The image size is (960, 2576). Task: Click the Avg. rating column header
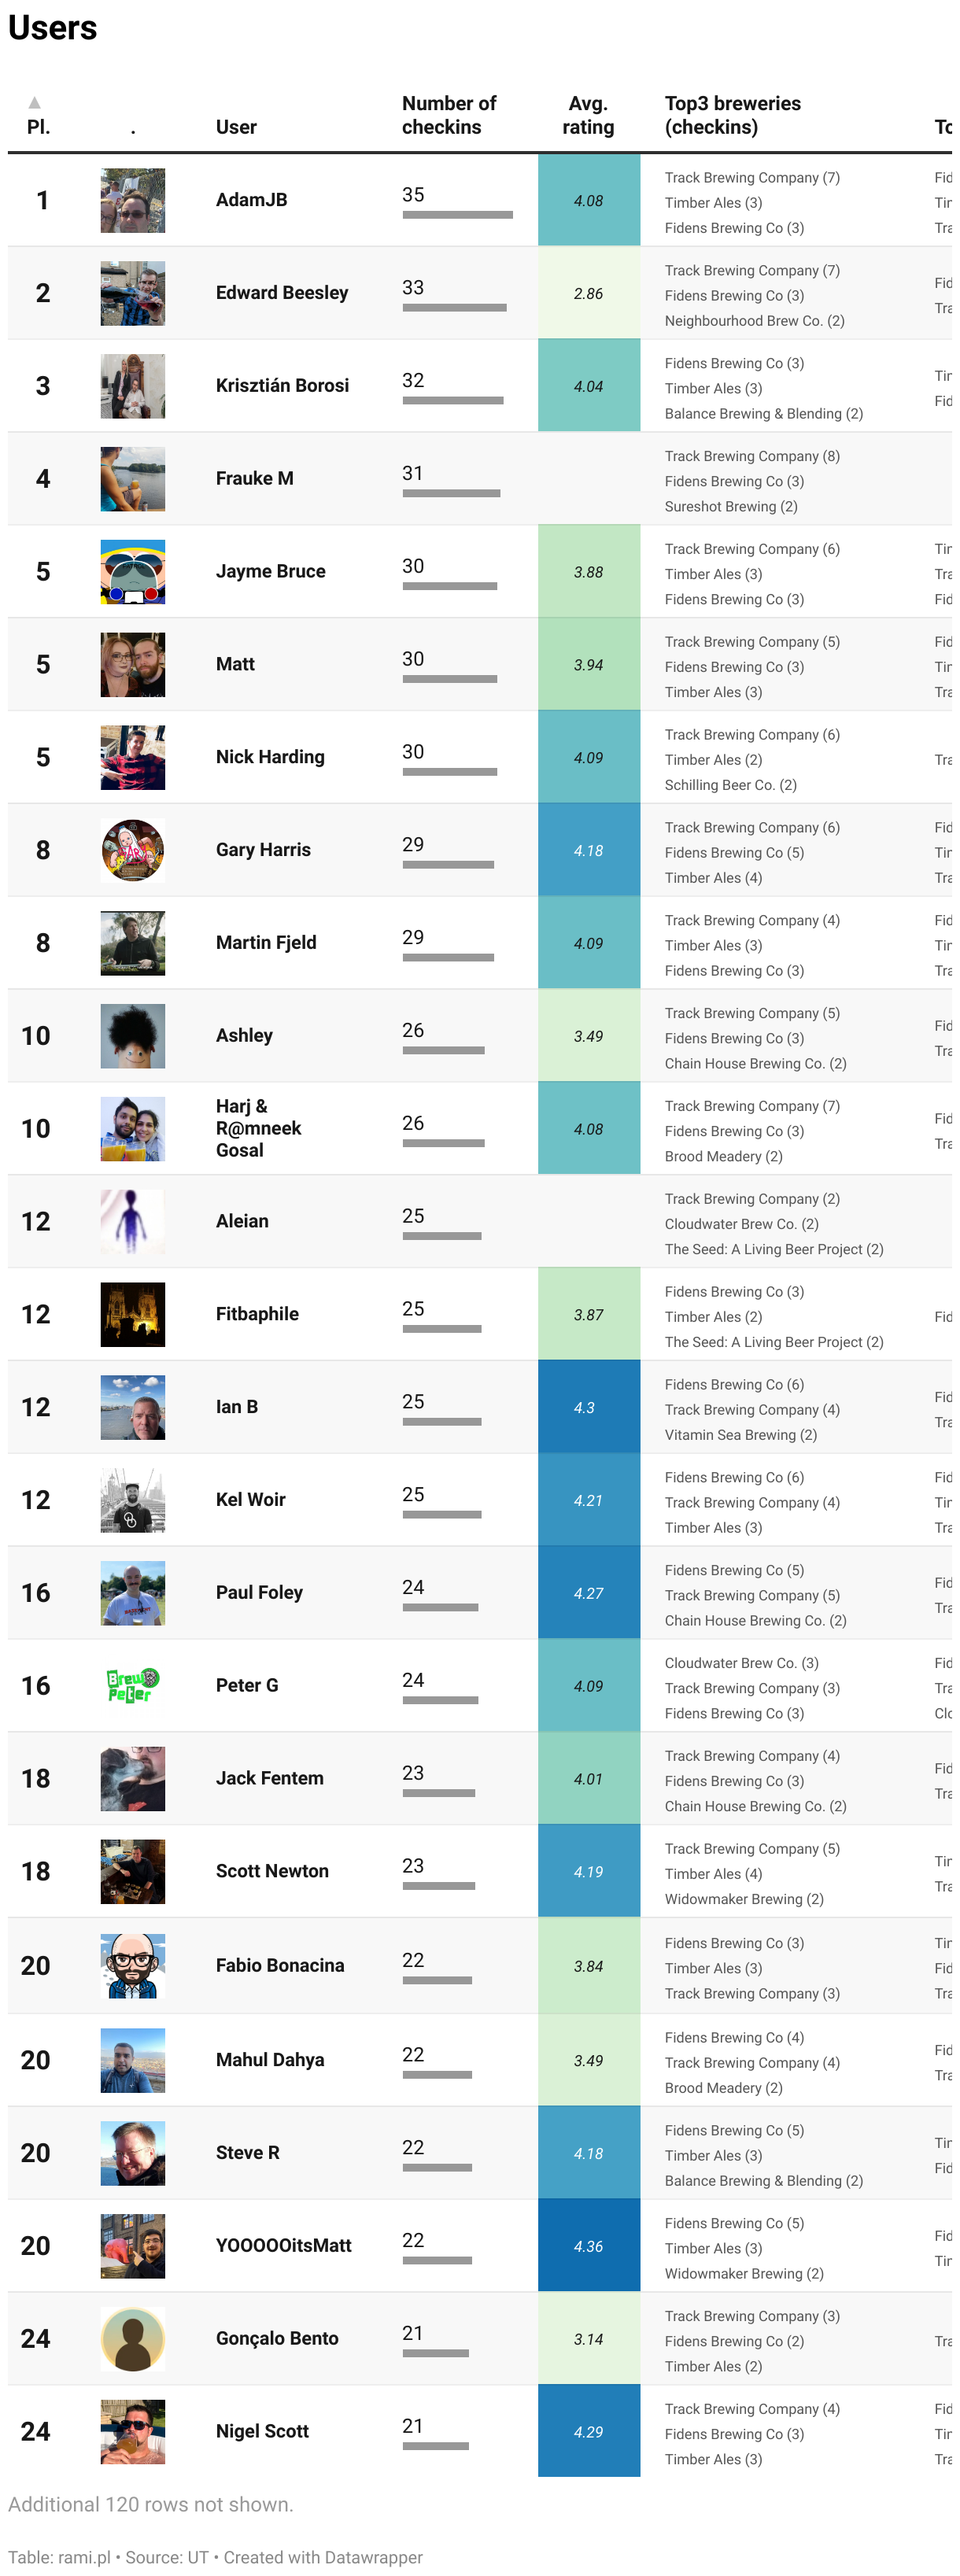pos(588,115)
